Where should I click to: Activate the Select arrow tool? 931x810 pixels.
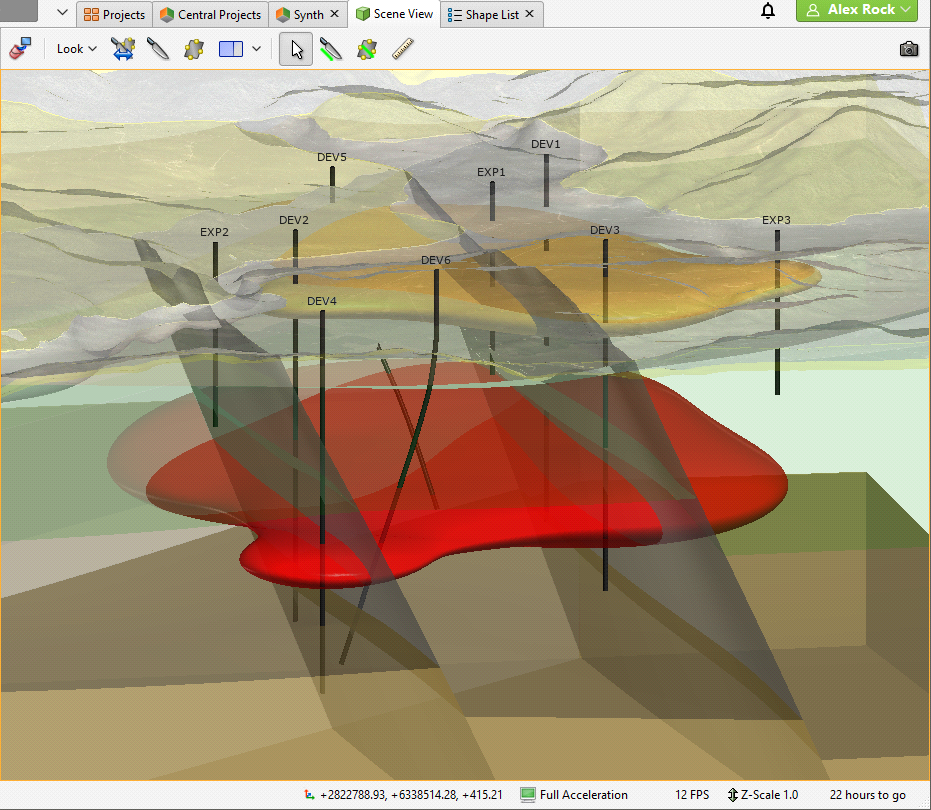[295, 48]
